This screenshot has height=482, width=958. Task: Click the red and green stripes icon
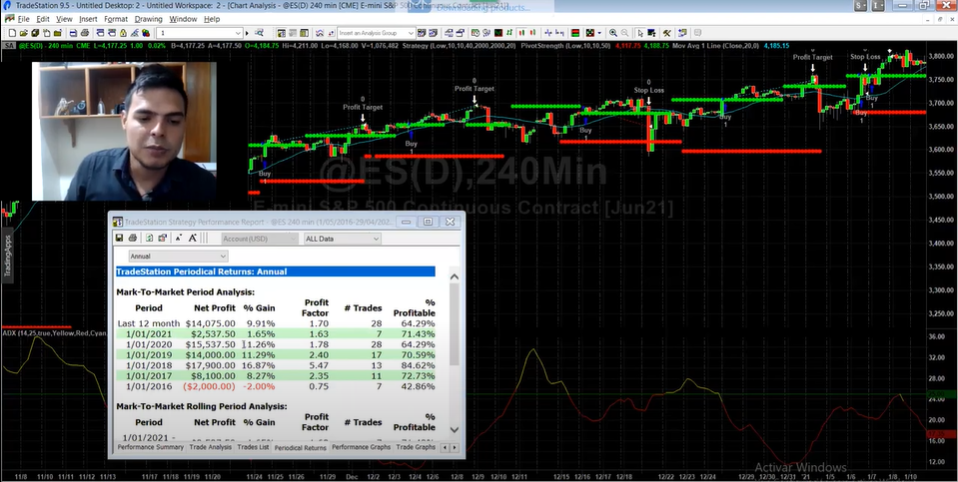[x=575, y=33]
